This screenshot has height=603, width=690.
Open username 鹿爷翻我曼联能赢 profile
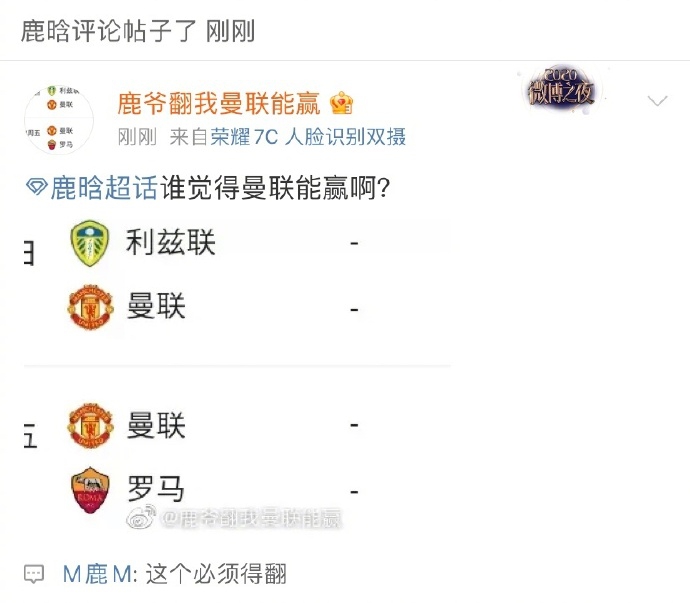tap(219, 103)
